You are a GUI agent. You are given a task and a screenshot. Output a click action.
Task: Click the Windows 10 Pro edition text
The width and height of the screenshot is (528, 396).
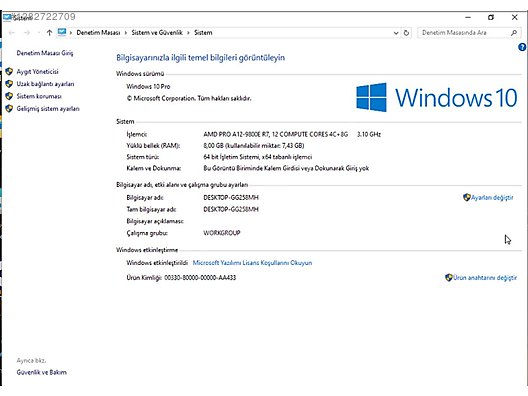tap(148, 87)
